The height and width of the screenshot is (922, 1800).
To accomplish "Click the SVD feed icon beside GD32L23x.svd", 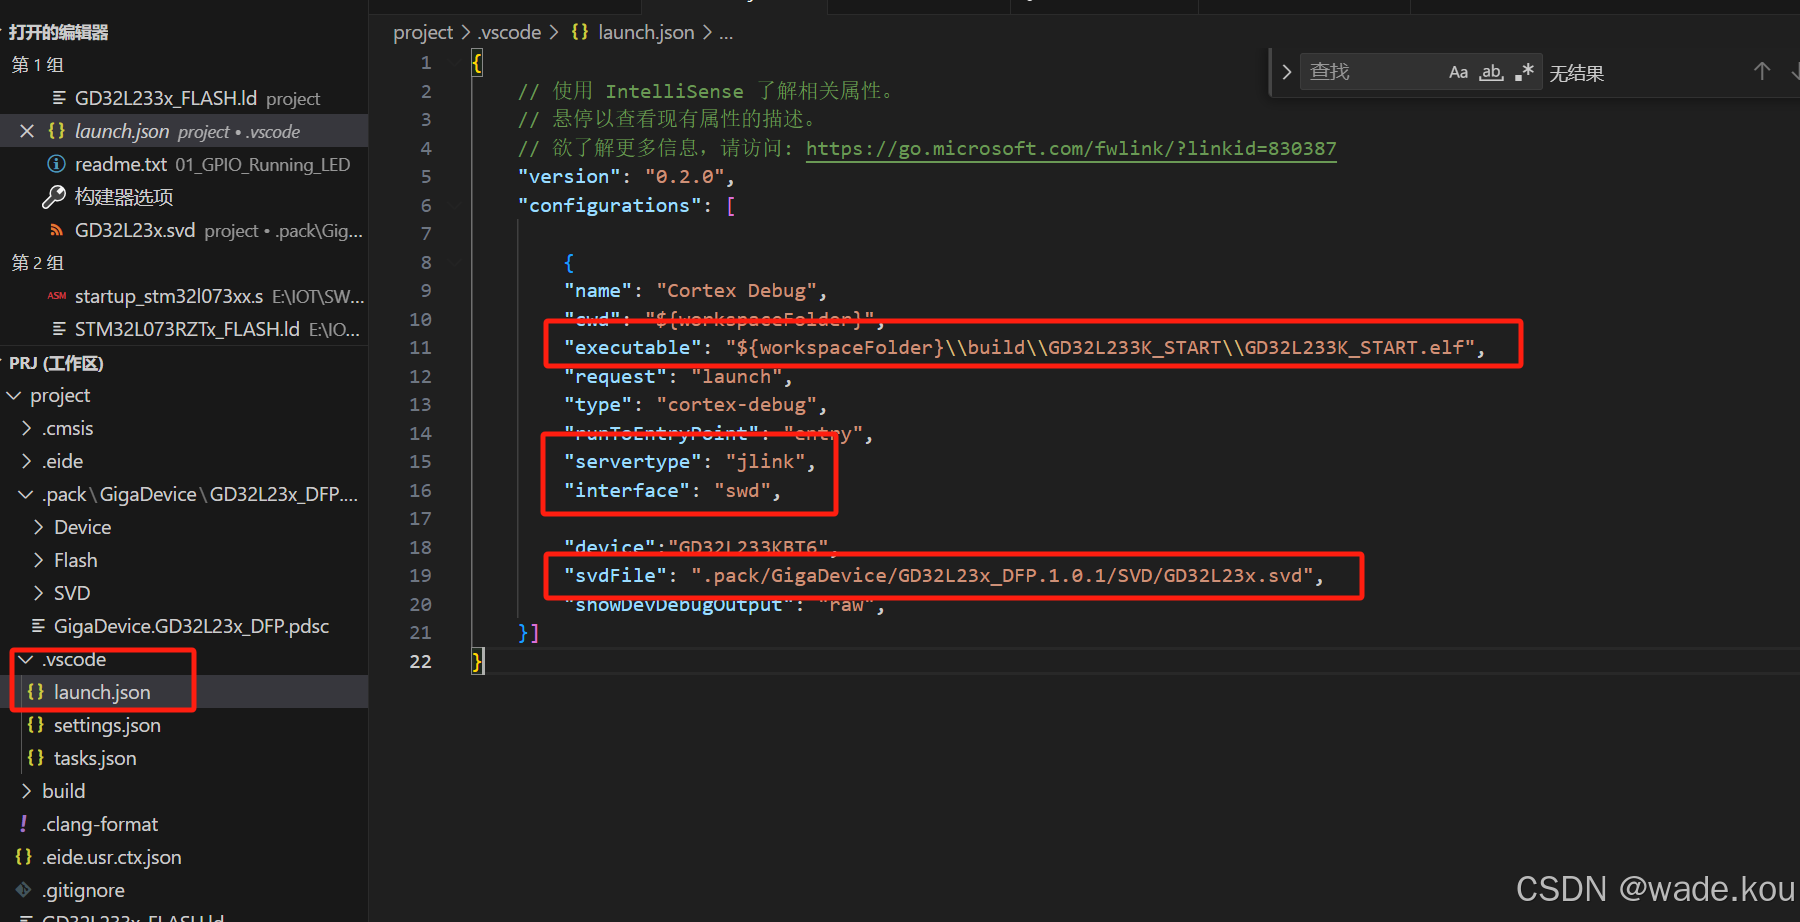I will pos(57,230).
